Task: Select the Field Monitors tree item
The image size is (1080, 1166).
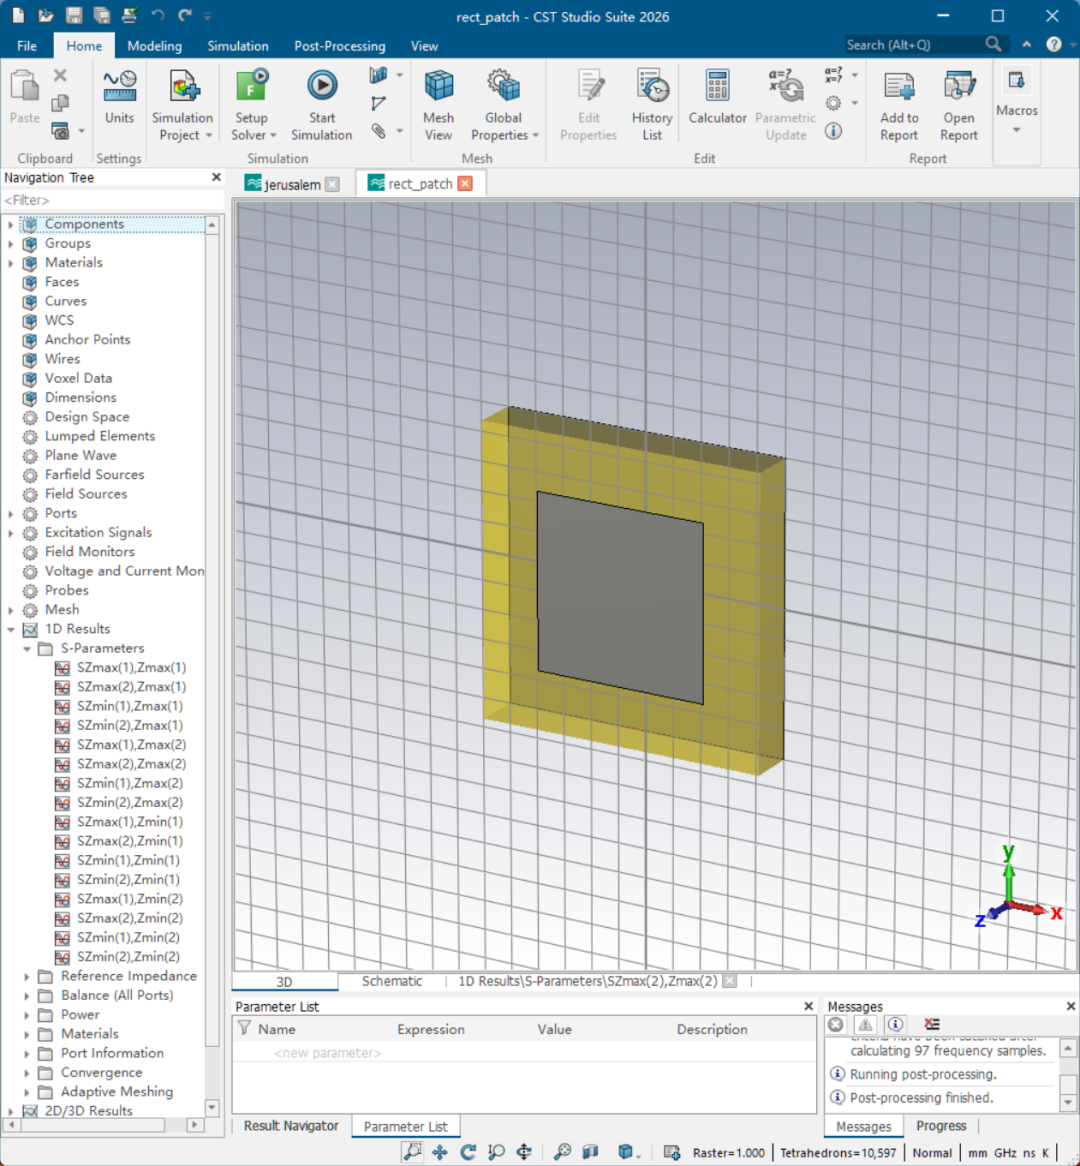Action: pos(89,552)
